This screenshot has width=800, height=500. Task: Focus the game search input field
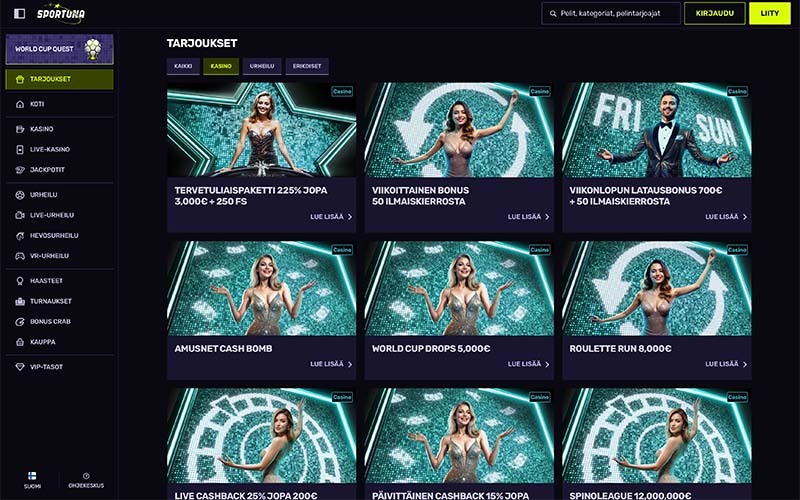click(x=611, y=13)
